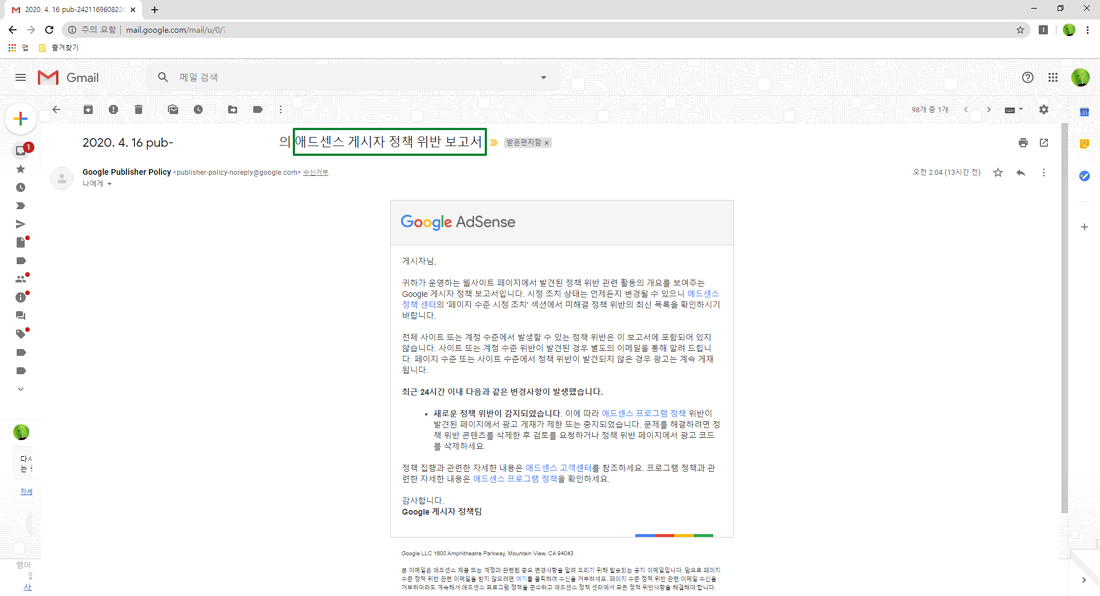Open Sent mail via the paper-plane icon

coord(20,224)
